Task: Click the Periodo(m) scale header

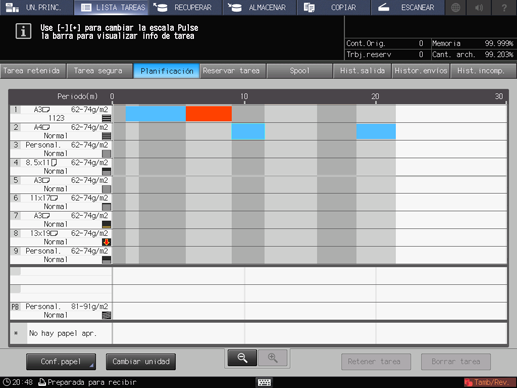Action: [x=77, y=96]
